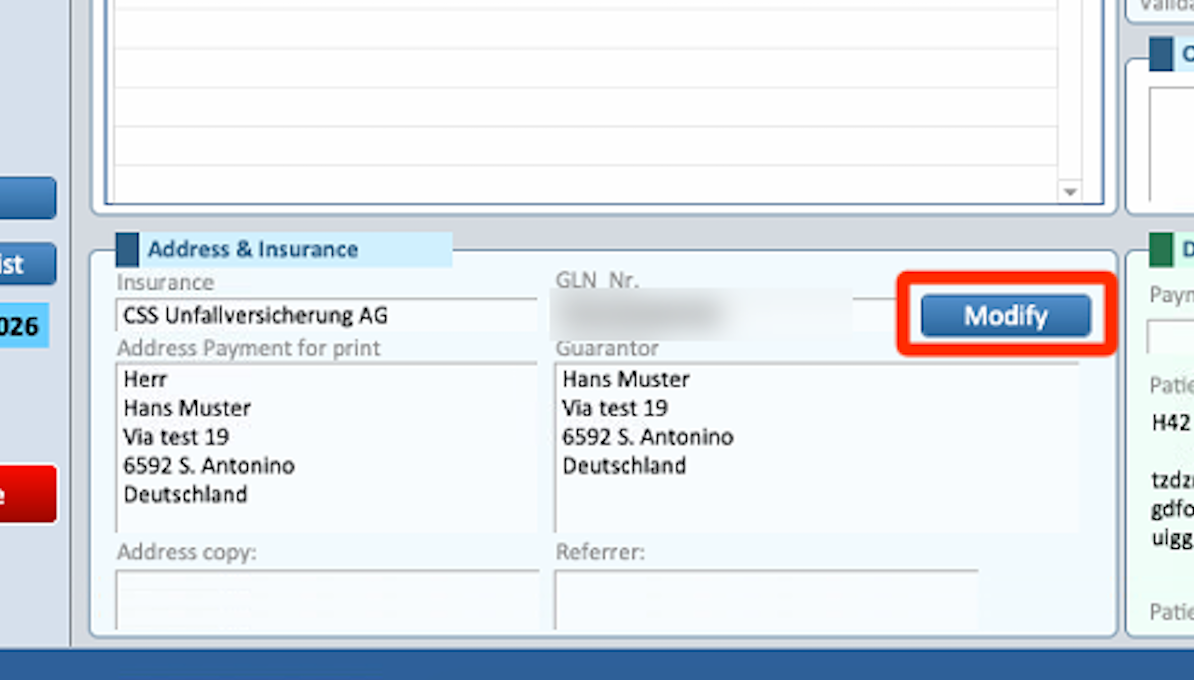Click the Address & Insurance section title
This screenshot has height=680, width=1194.
[x=252, y=249]
